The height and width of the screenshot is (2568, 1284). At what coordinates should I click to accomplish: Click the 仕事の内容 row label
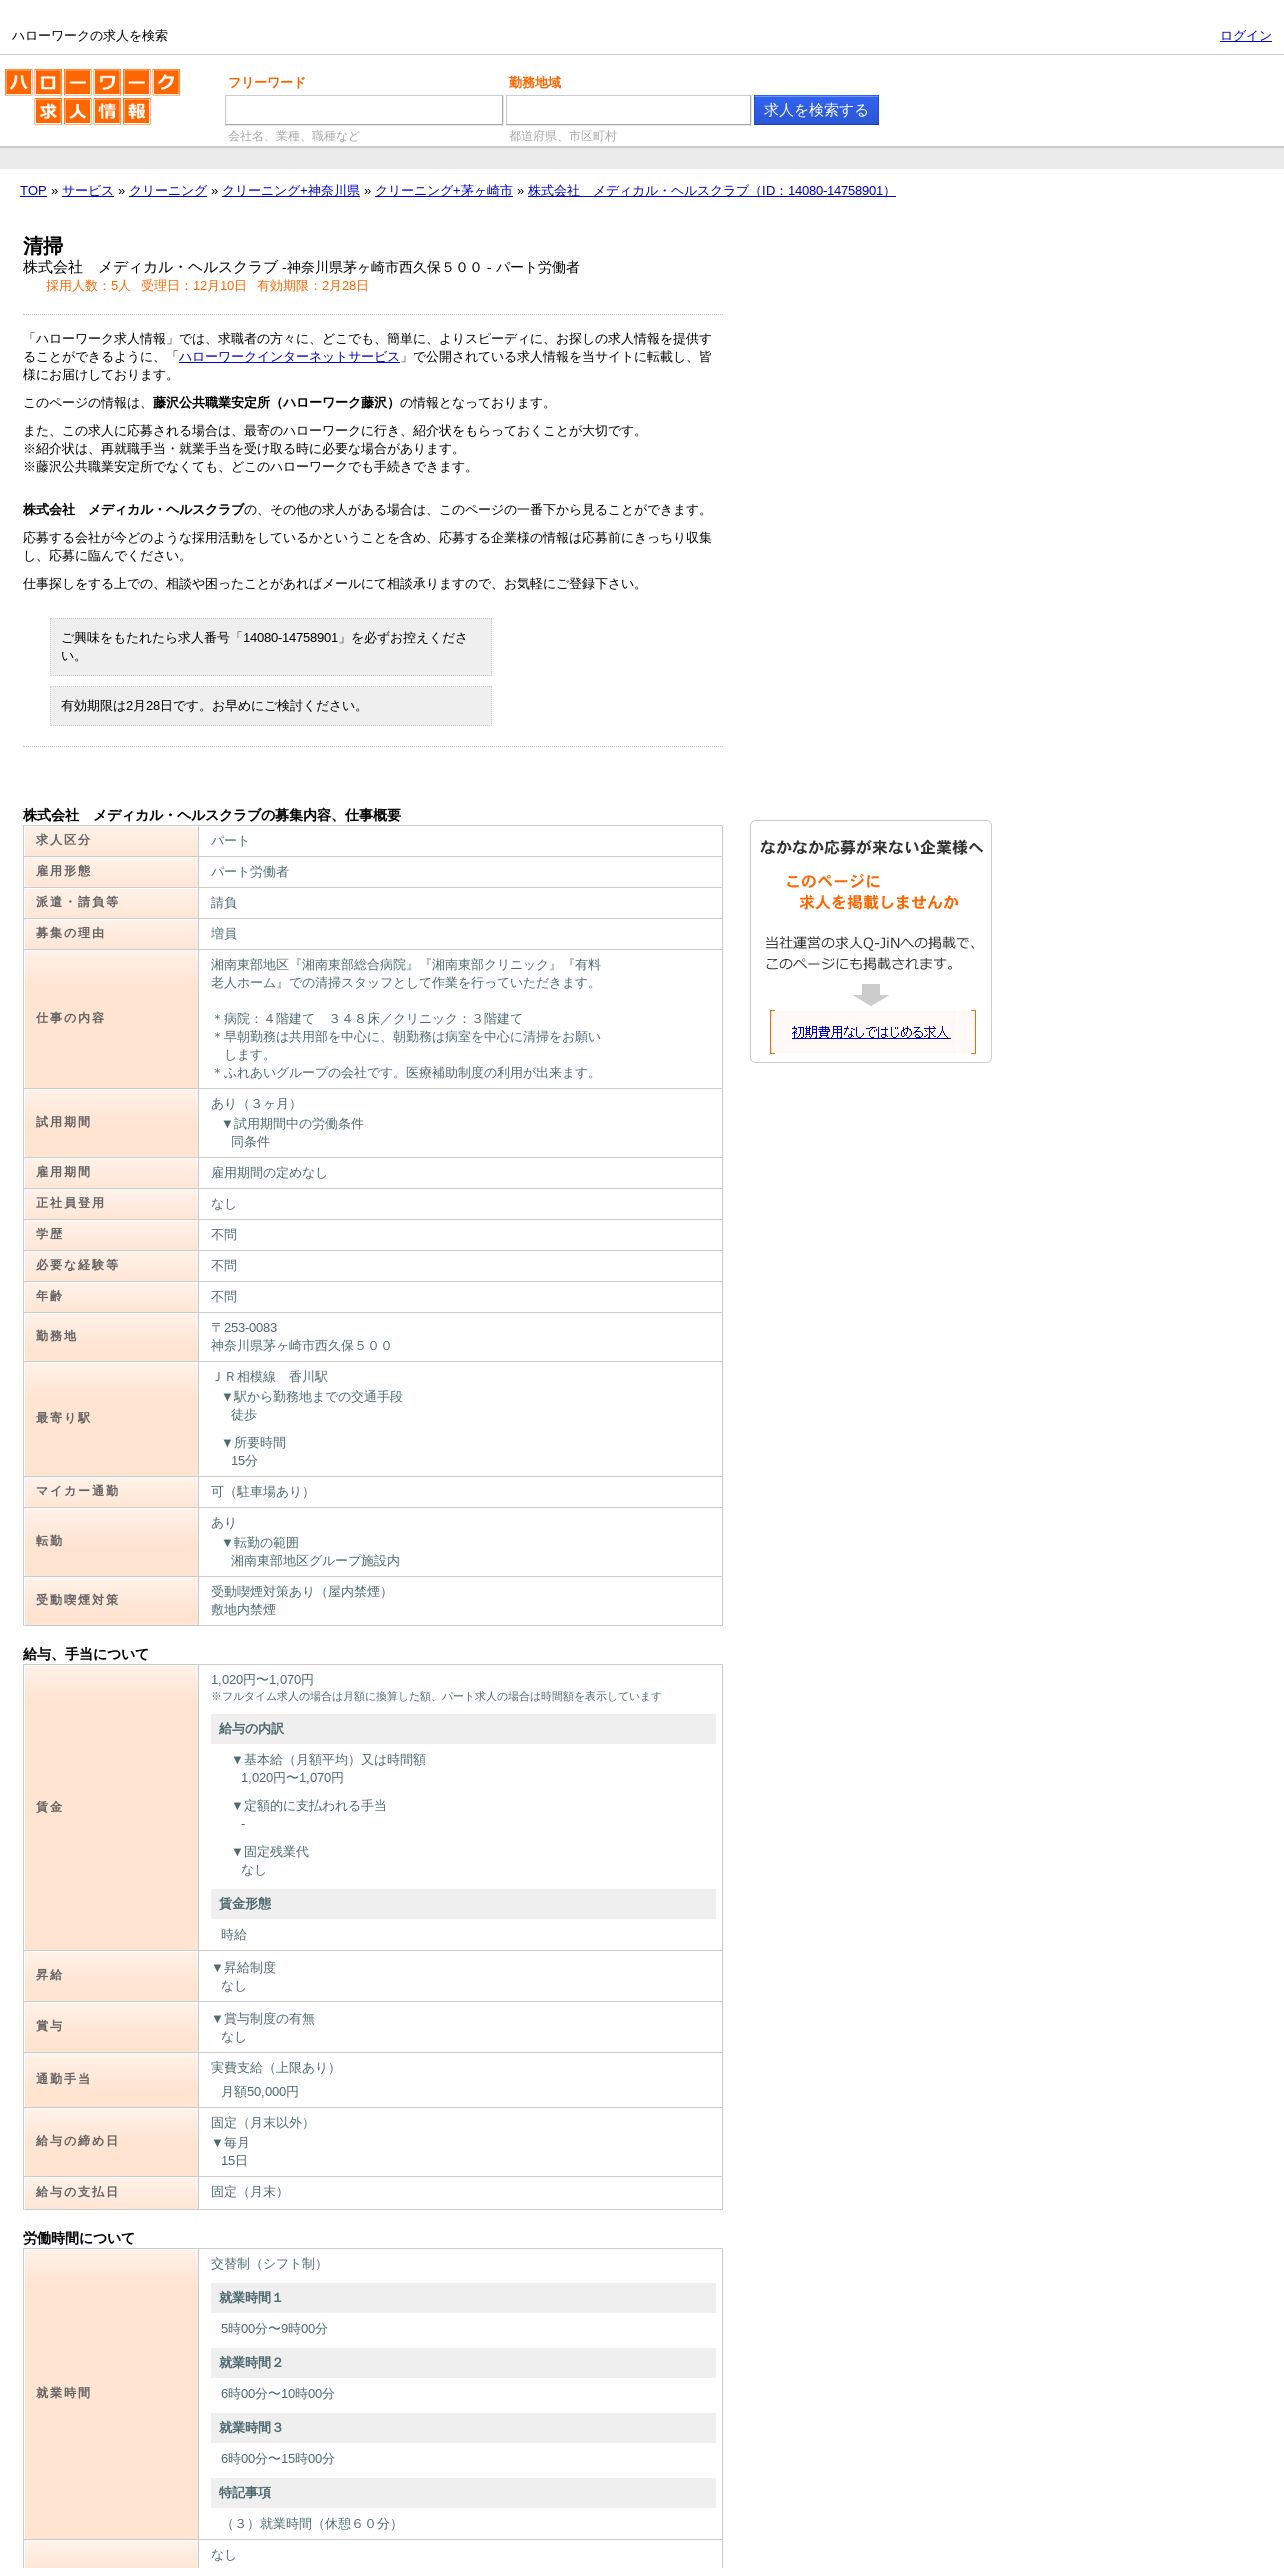111,1019
